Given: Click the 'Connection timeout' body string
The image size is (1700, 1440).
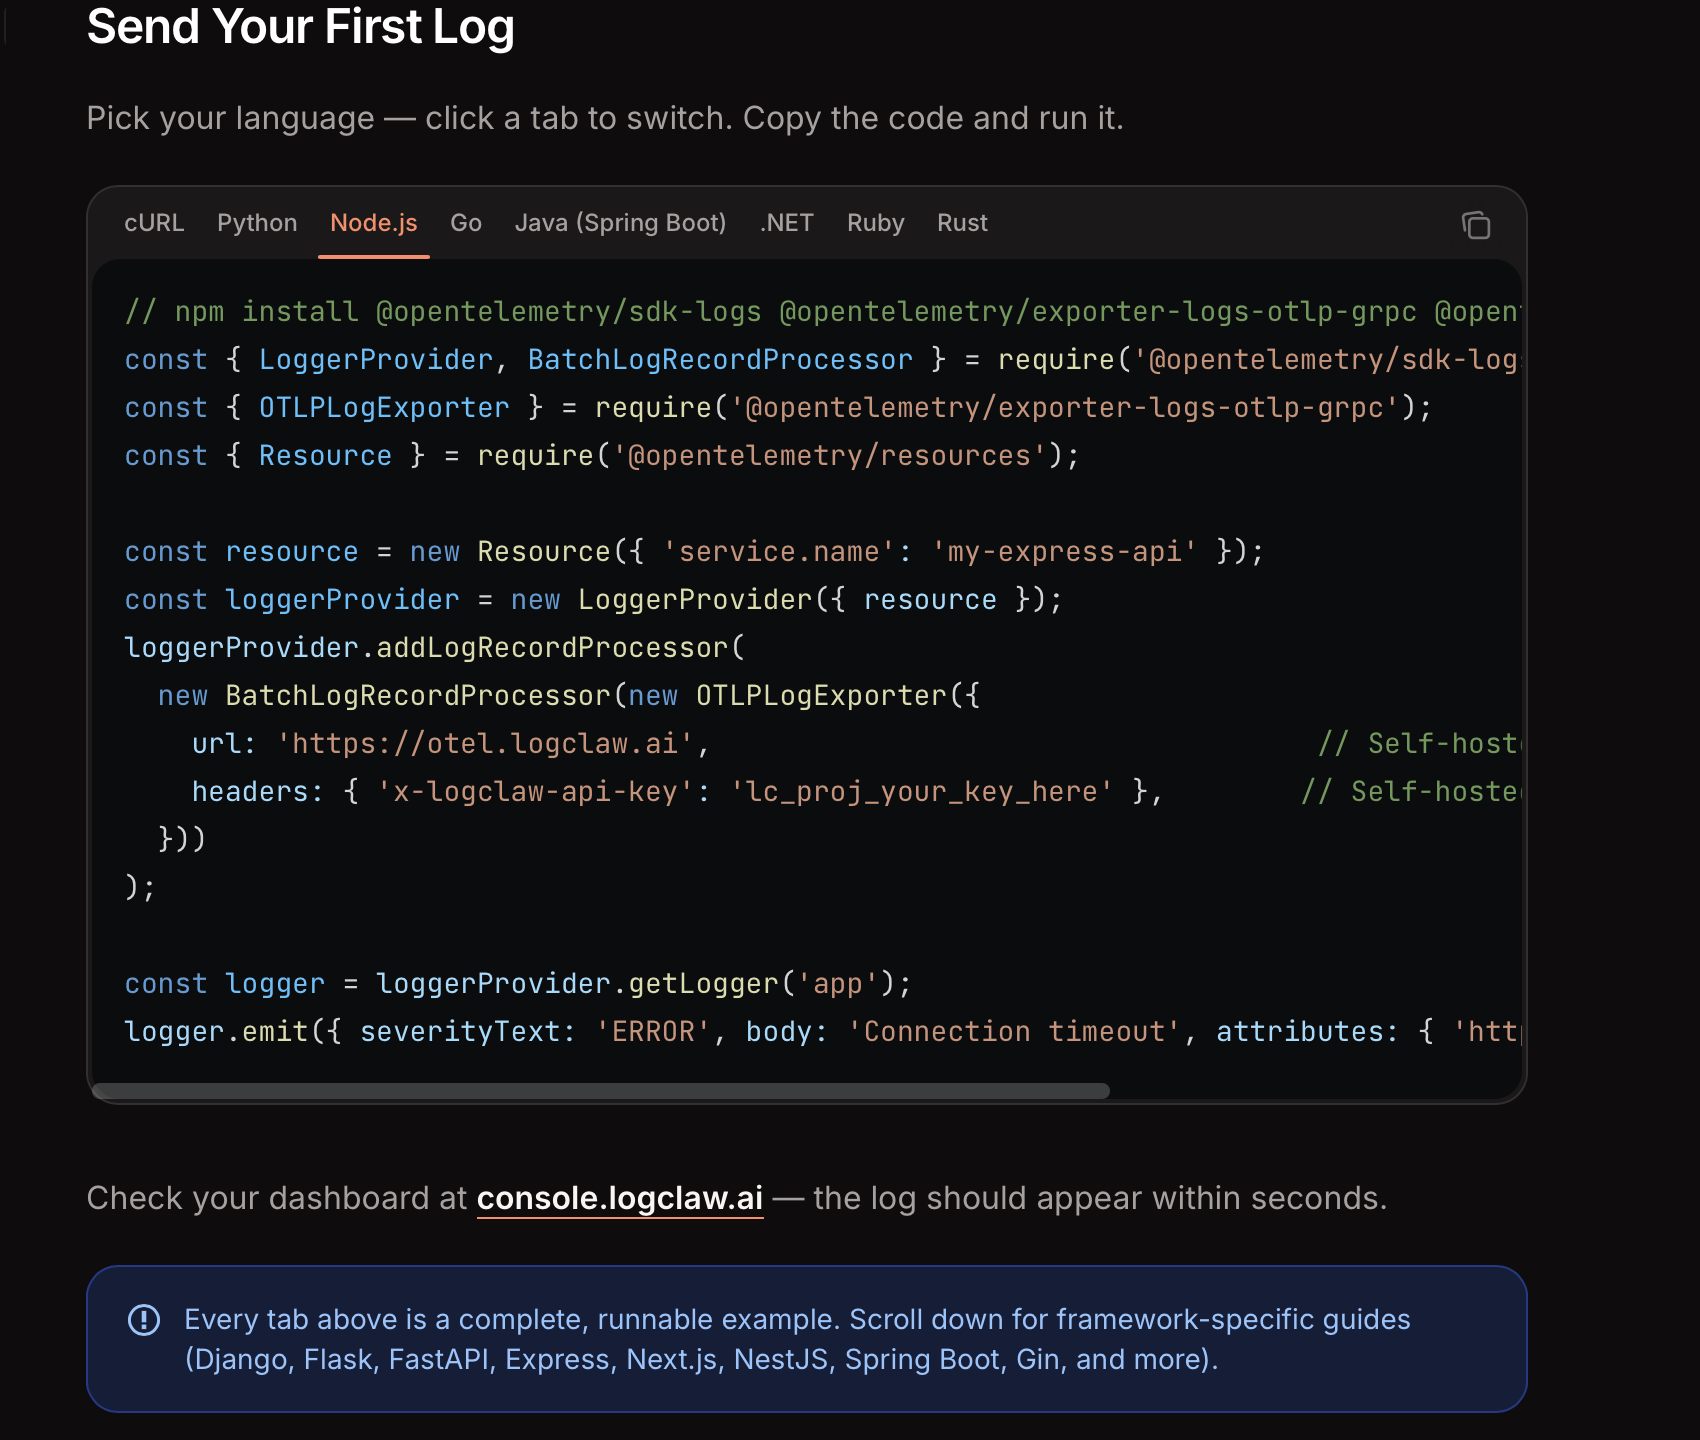Looking at the screenshot, I should pos(1015,1032).
